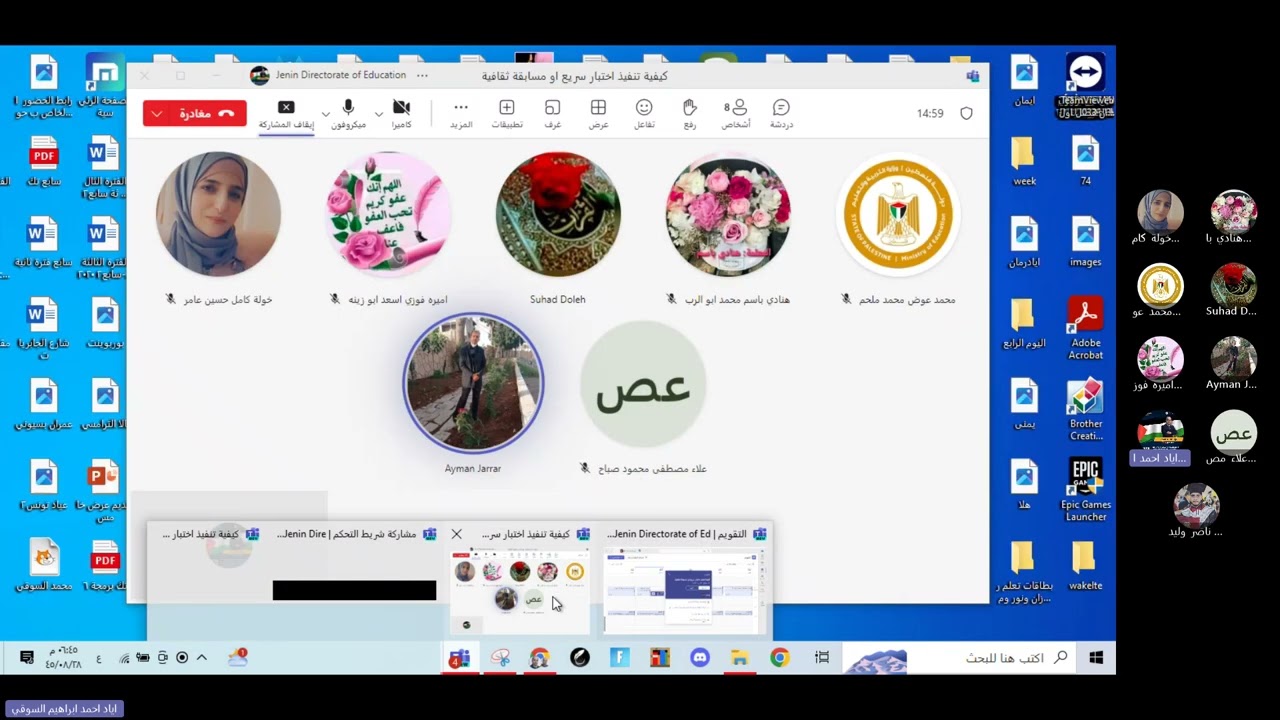This screenshot has width=1280, height=720.
Task: Open the Snipping Tool taskbar icon
Action: tap(501, 658)
